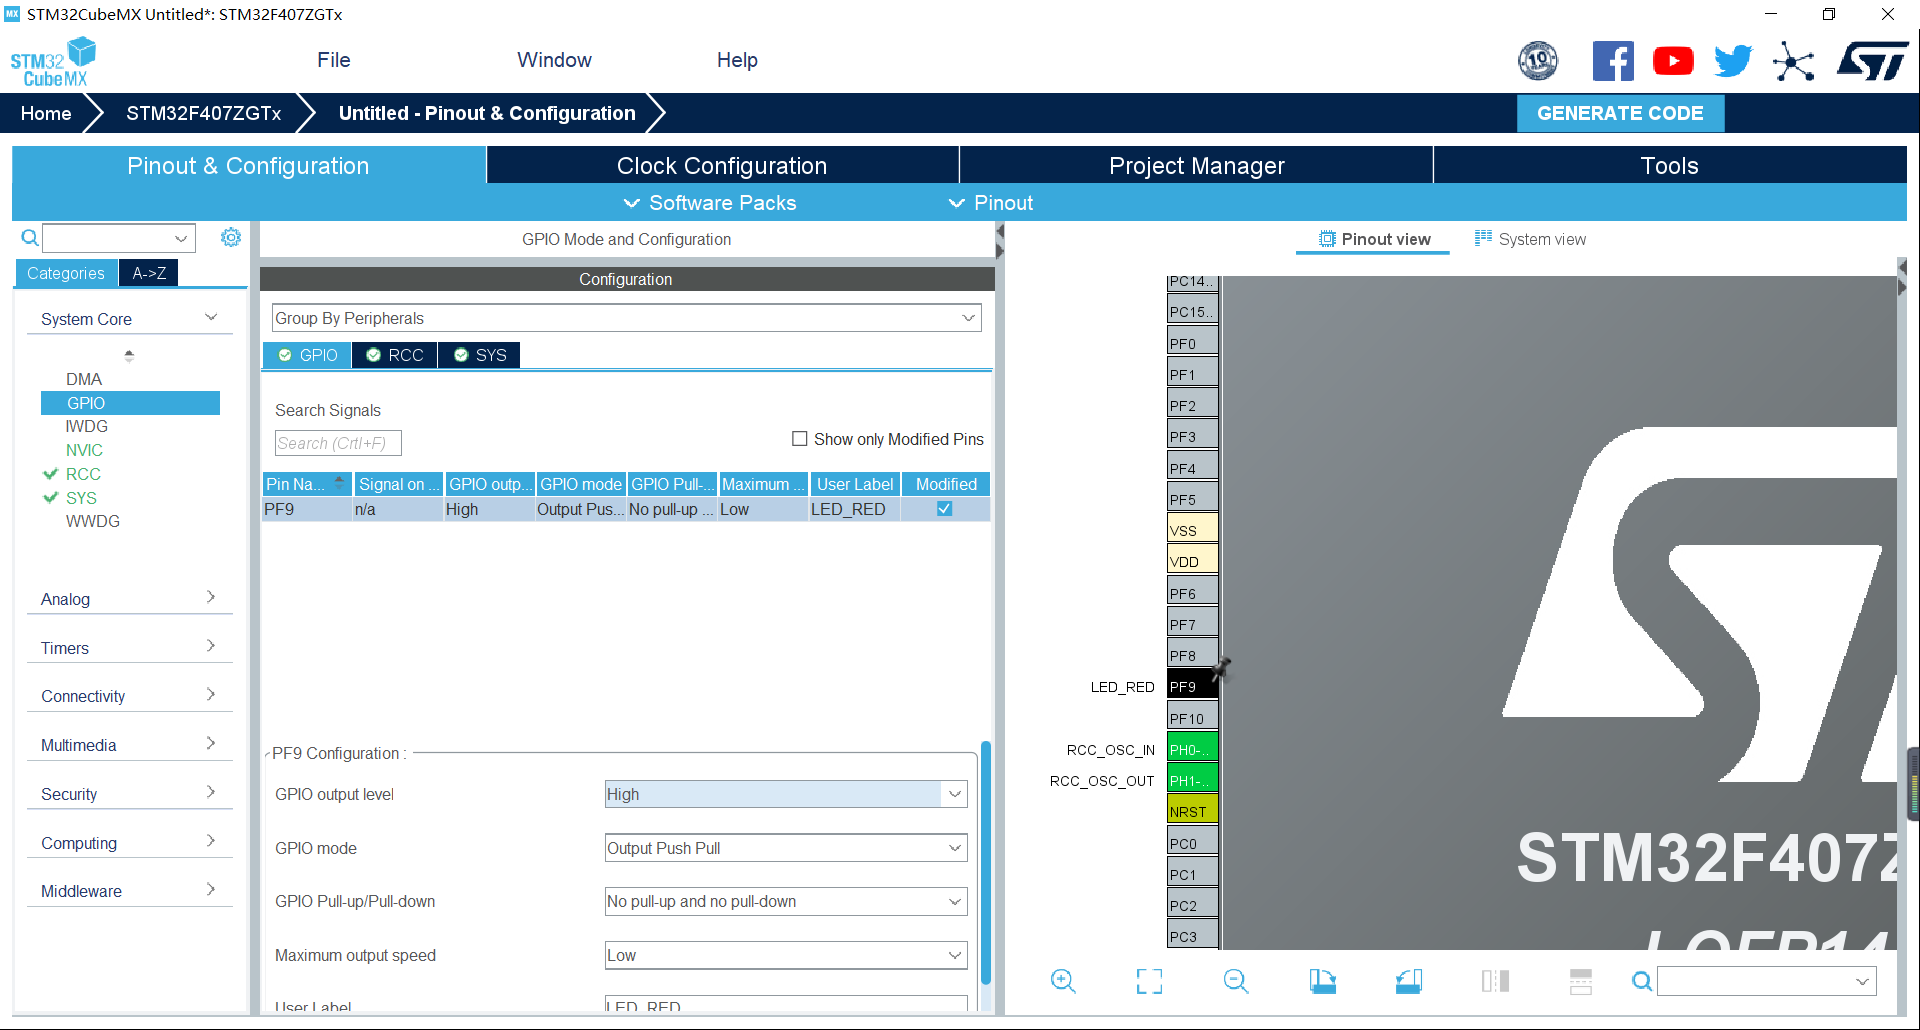The image size is (1920, 1030).
Task: Click the Search Signals input field
Action: (338, 443)
